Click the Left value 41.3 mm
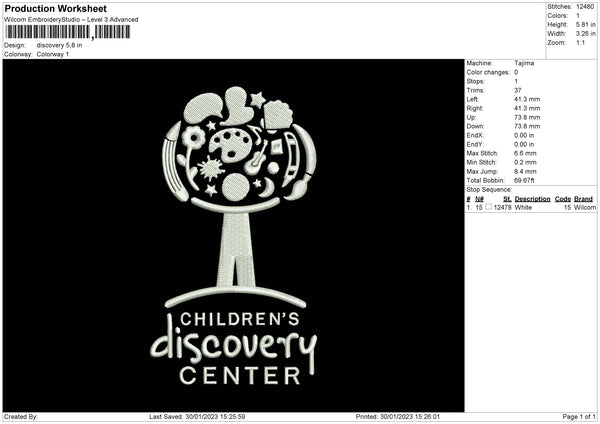This screenshot has height=424, width=600. pyautogui.click(x=527, y=99)
